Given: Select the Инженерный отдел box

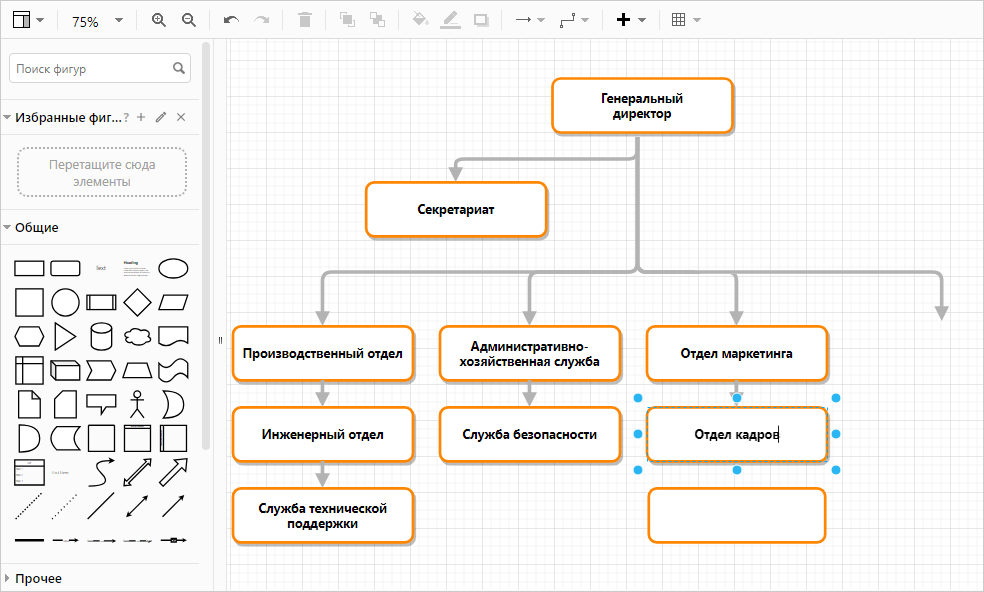Looking at the screenshot, I should click(x=323, y=434).
